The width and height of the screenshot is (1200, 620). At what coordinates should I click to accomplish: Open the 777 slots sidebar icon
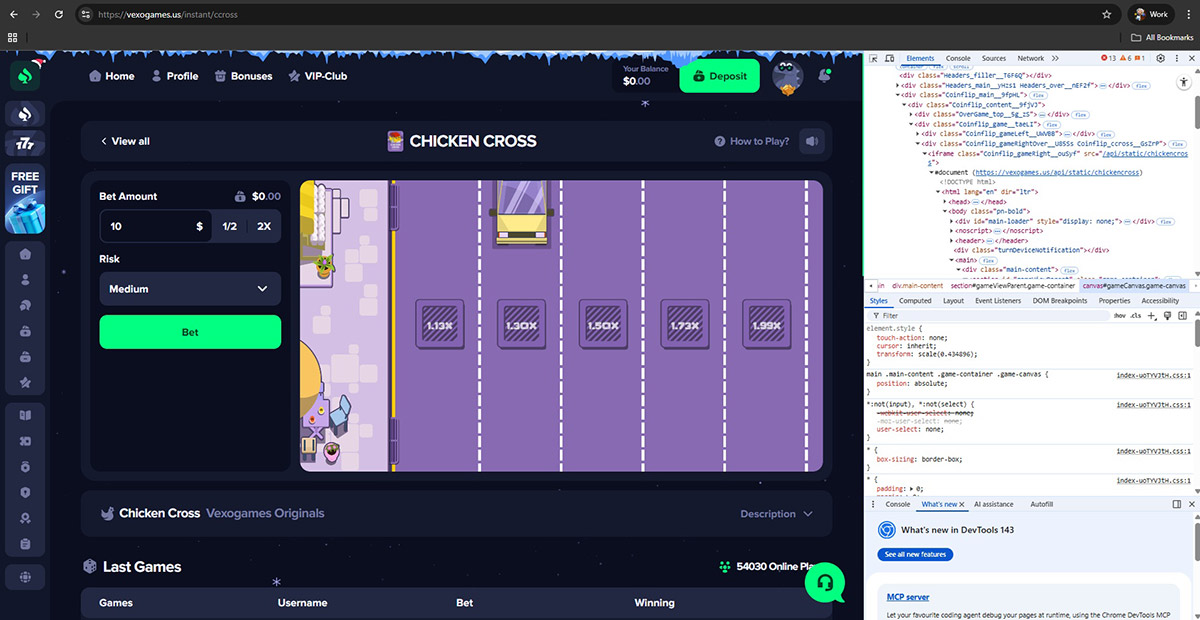point(25,145)
